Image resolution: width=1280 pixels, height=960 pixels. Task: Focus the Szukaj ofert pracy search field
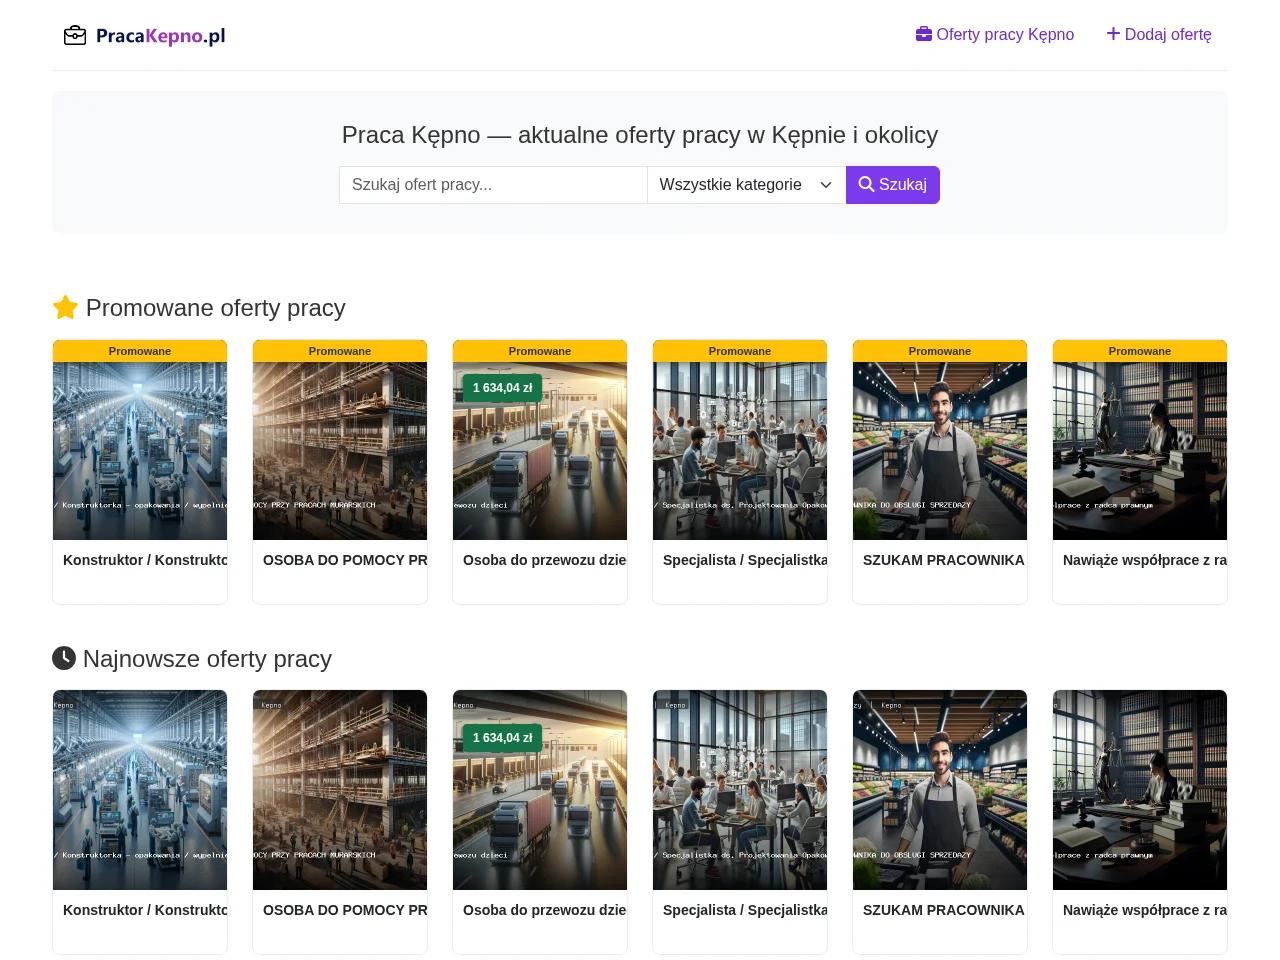coord(493,185)
